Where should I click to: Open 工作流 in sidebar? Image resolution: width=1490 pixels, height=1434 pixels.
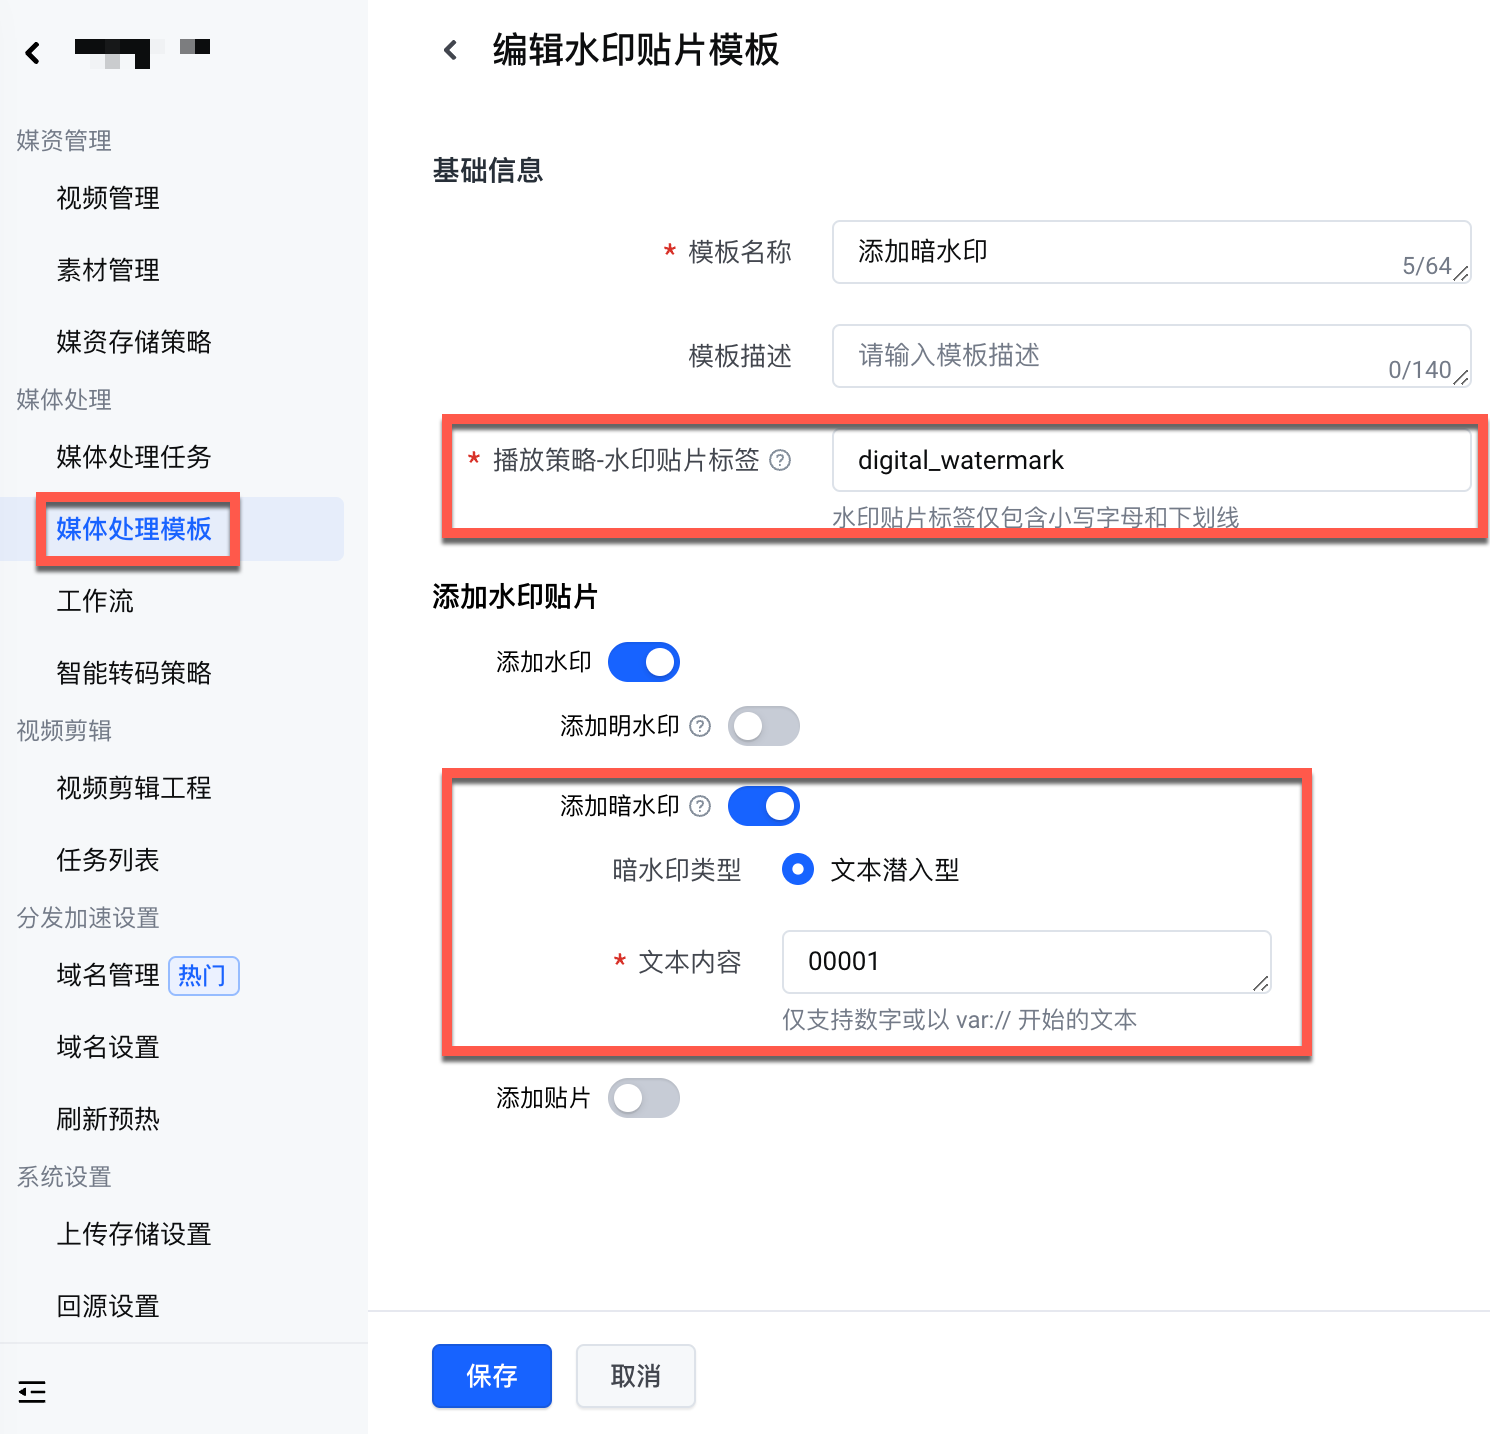coord(95,601)
